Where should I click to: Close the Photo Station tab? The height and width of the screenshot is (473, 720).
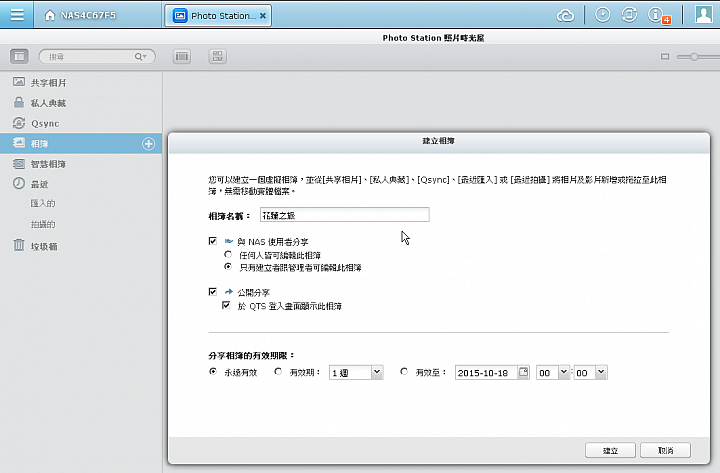(263, 16)
